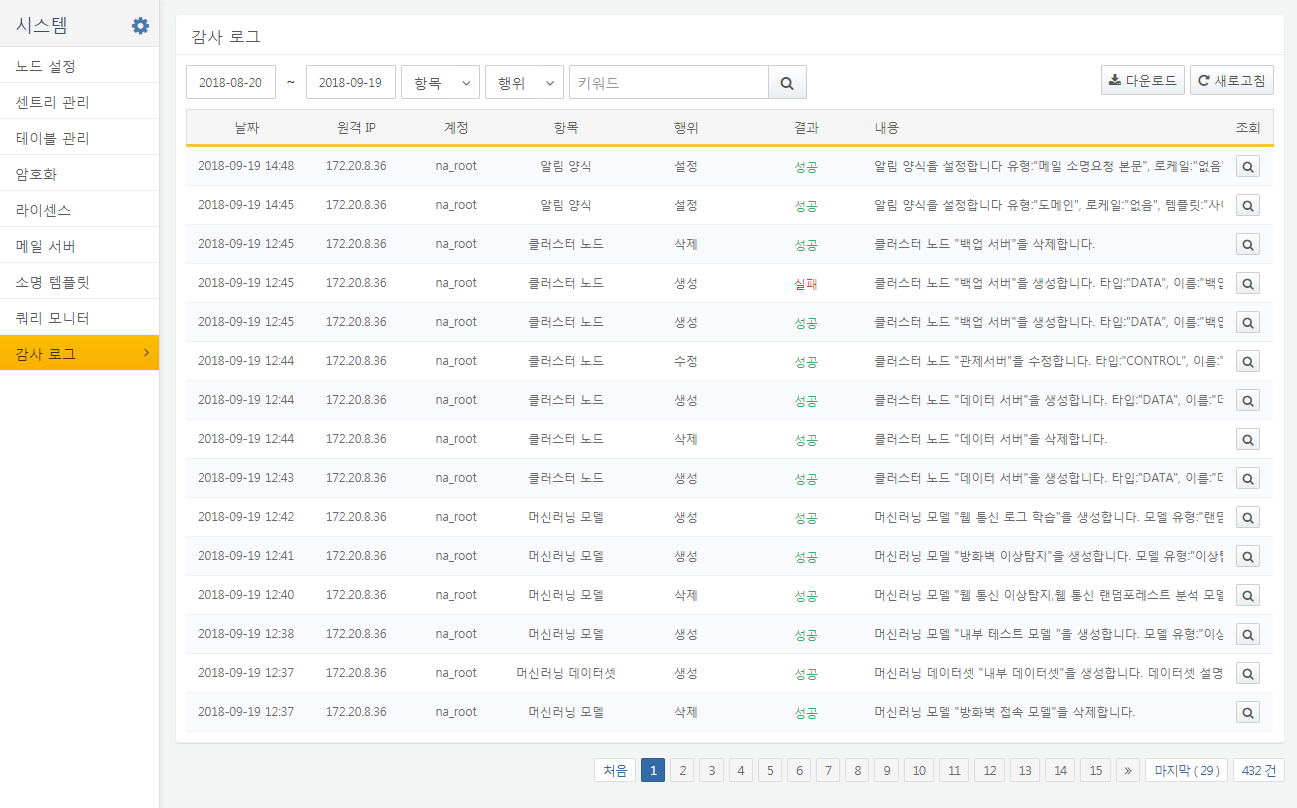Open lookup icon for 12:40 머신러닝 모델 삭제 row
The height and width of the screenshot is (808, 1297).
click(1248, 595)
